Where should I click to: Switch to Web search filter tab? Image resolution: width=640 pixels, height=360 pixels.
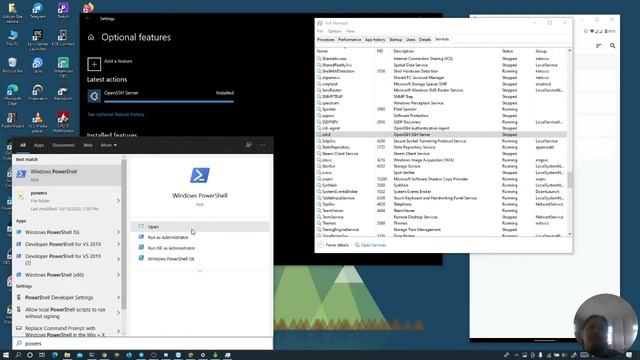click(88, 145)
